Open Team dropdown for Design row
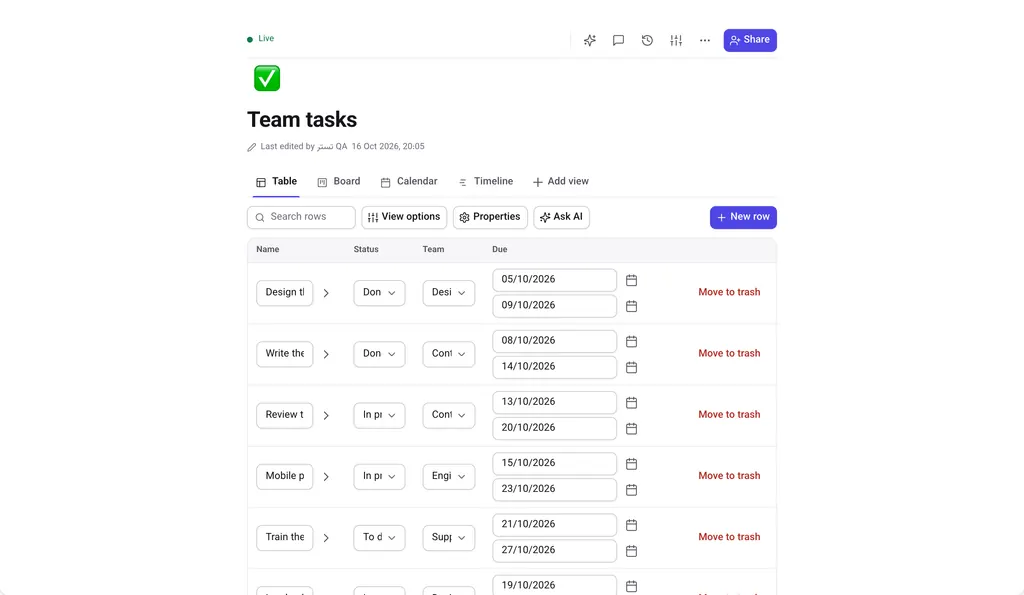This screenshot has height=595, width=1024. 449,293
